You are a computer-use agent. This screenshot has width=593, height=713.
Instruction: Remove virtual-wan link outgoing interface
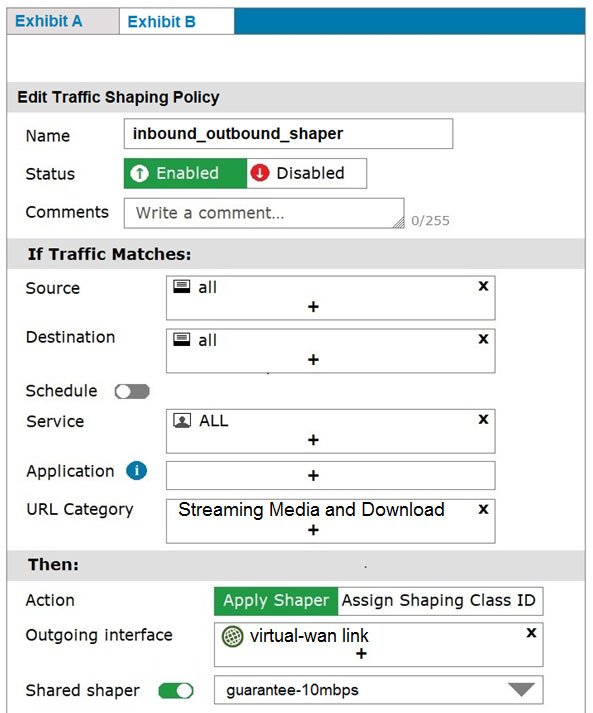[531, 633]
